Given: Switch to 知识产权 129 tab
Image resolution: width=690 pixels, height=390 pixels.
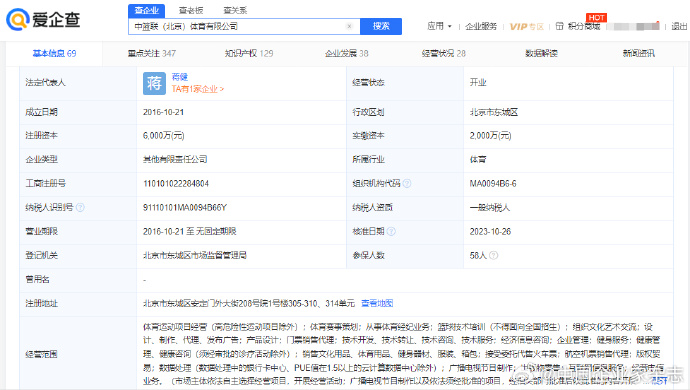Looking at the screenshot, I should 249,53.
